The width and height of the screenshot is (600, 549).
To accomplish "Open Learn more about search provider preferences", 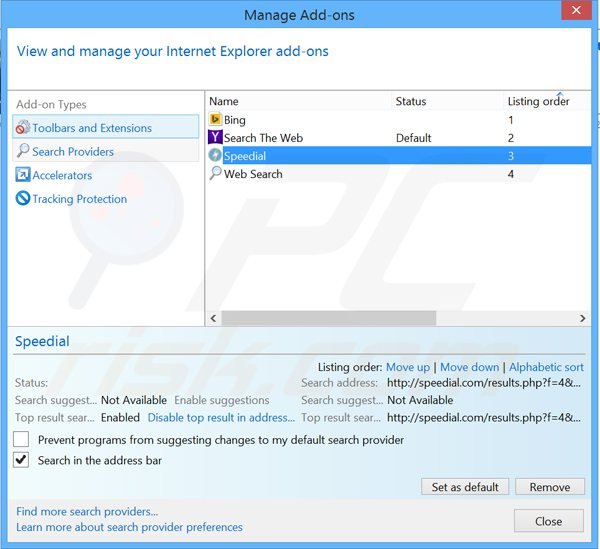I will (129, 527).
